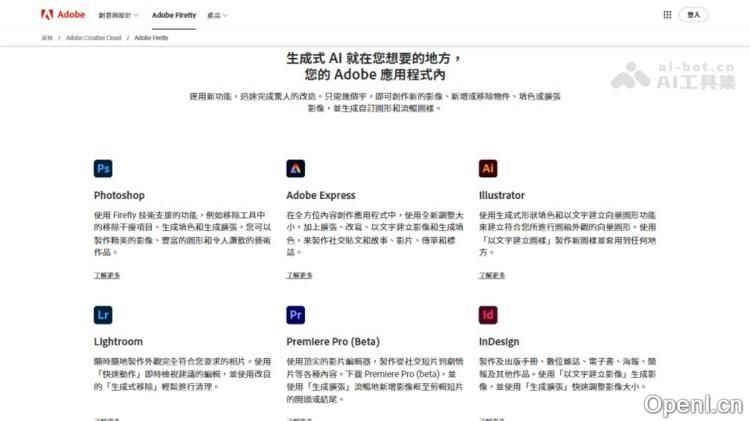750x421 pixels.
Task: Click the Premiere Pro Pr app icon
Action: pos(296,315)
